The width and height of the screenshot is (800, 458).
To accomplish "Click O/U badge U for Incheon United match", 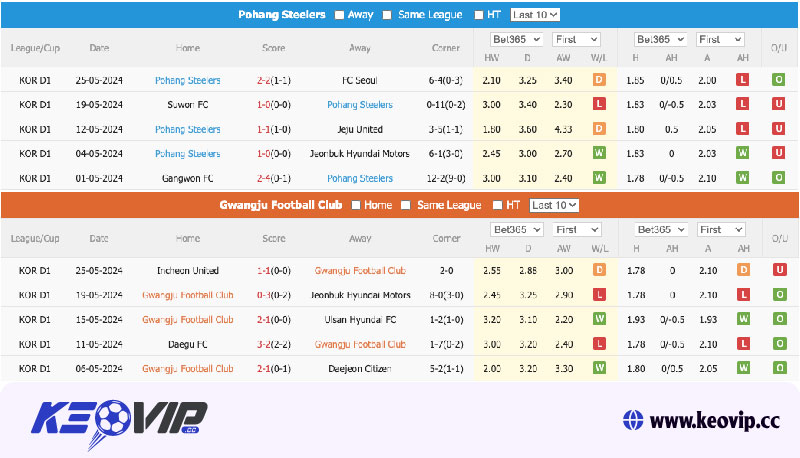I will 780,270.
